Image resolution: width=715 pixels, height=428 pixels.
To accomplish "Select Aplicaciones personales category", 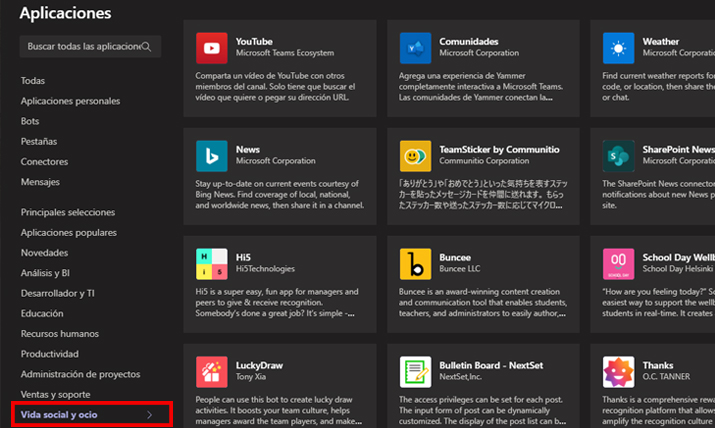I will pyautogui.click(x=70, y=101).
